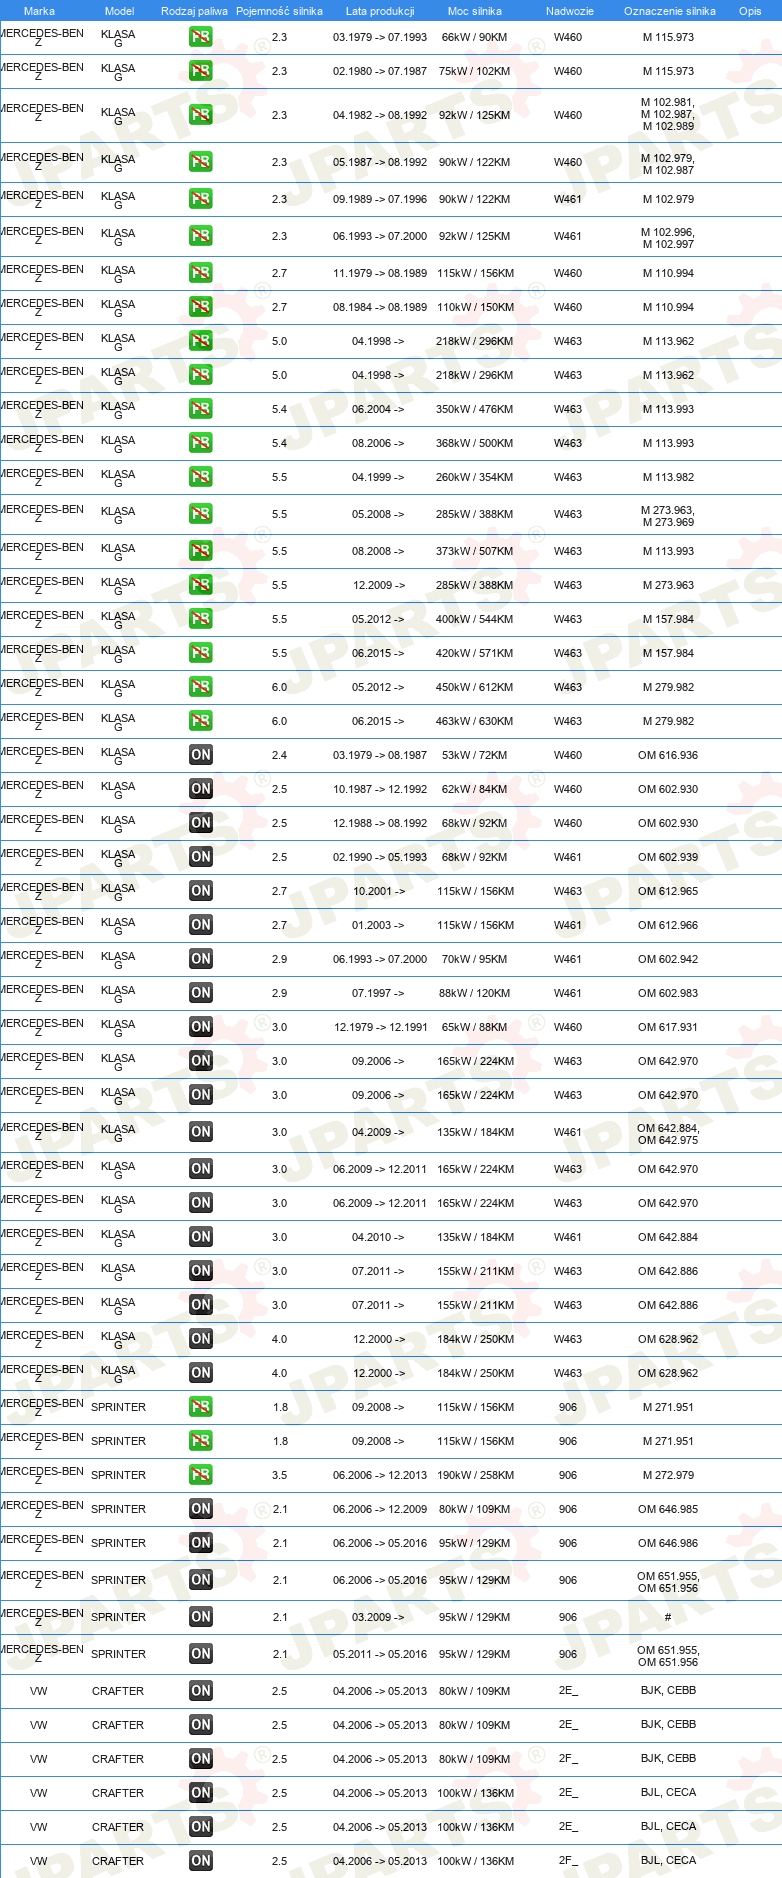
Task: Select the 'M 273.963, M 273.969' engine code cell
Action: [668, 516]
